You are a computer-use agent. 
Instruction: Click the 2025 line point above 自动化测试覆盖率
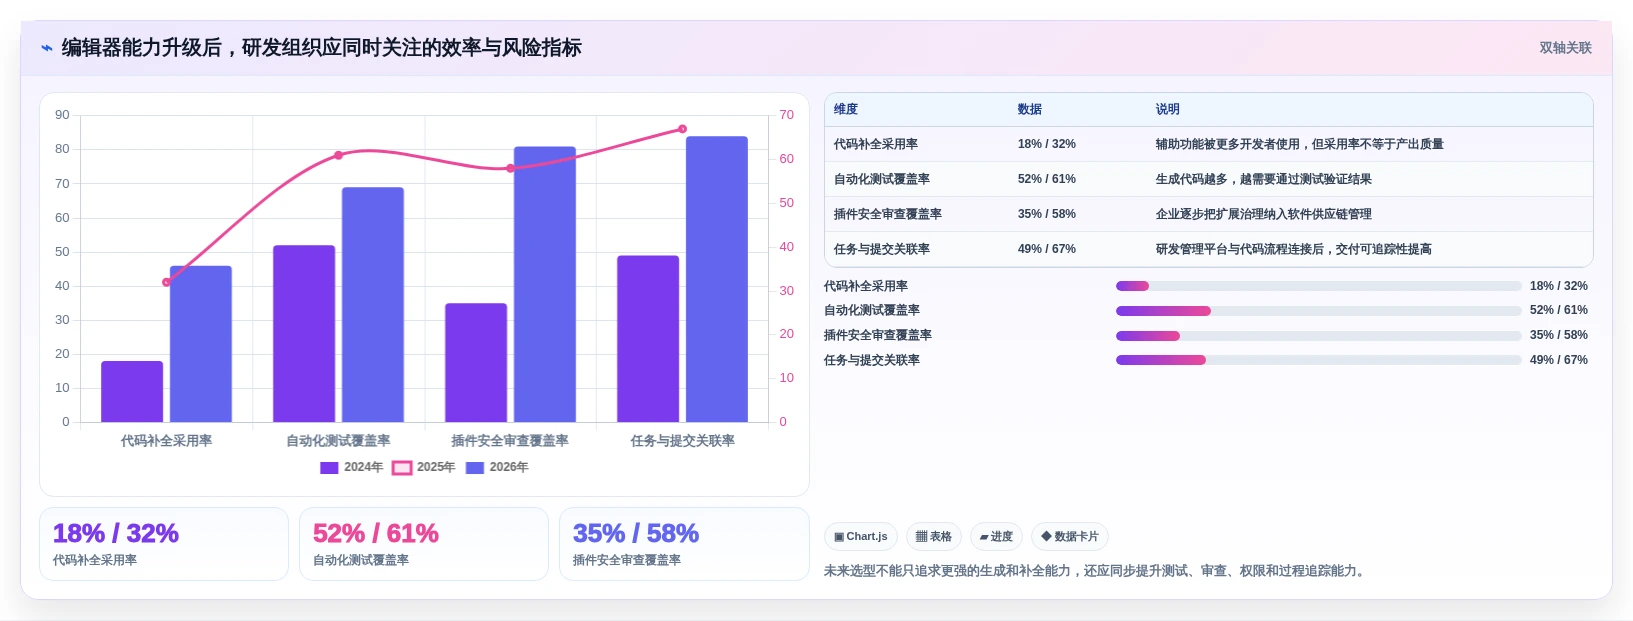[x=338, y=155]
